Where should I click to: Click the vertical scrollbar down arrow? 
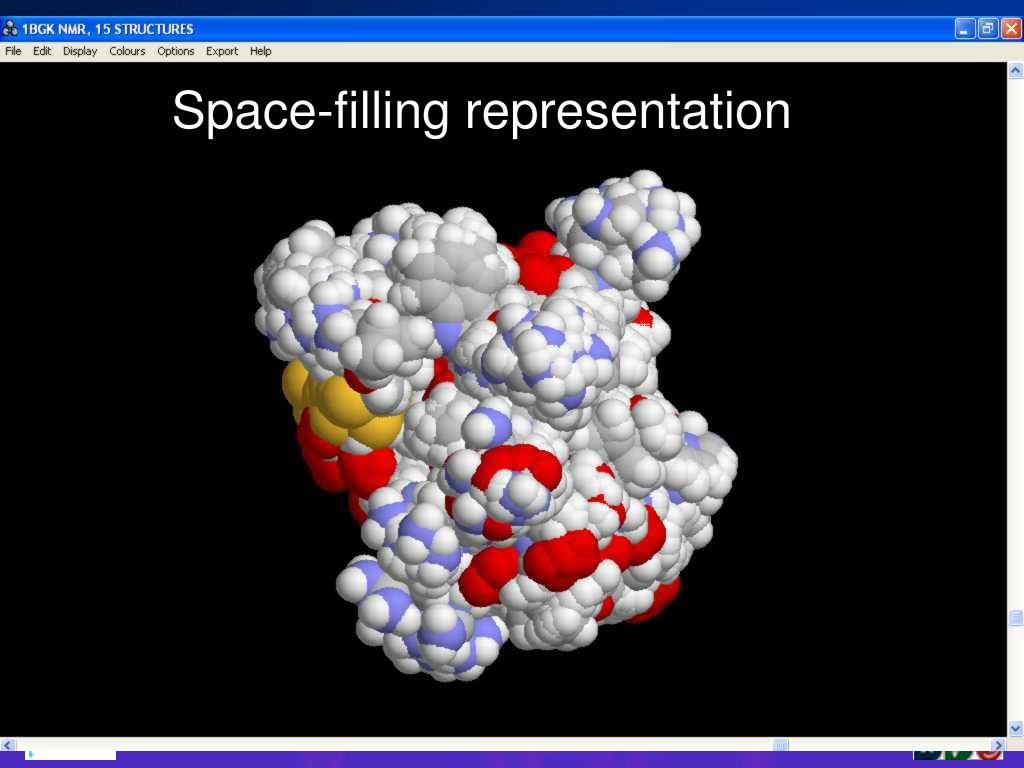1015,728
